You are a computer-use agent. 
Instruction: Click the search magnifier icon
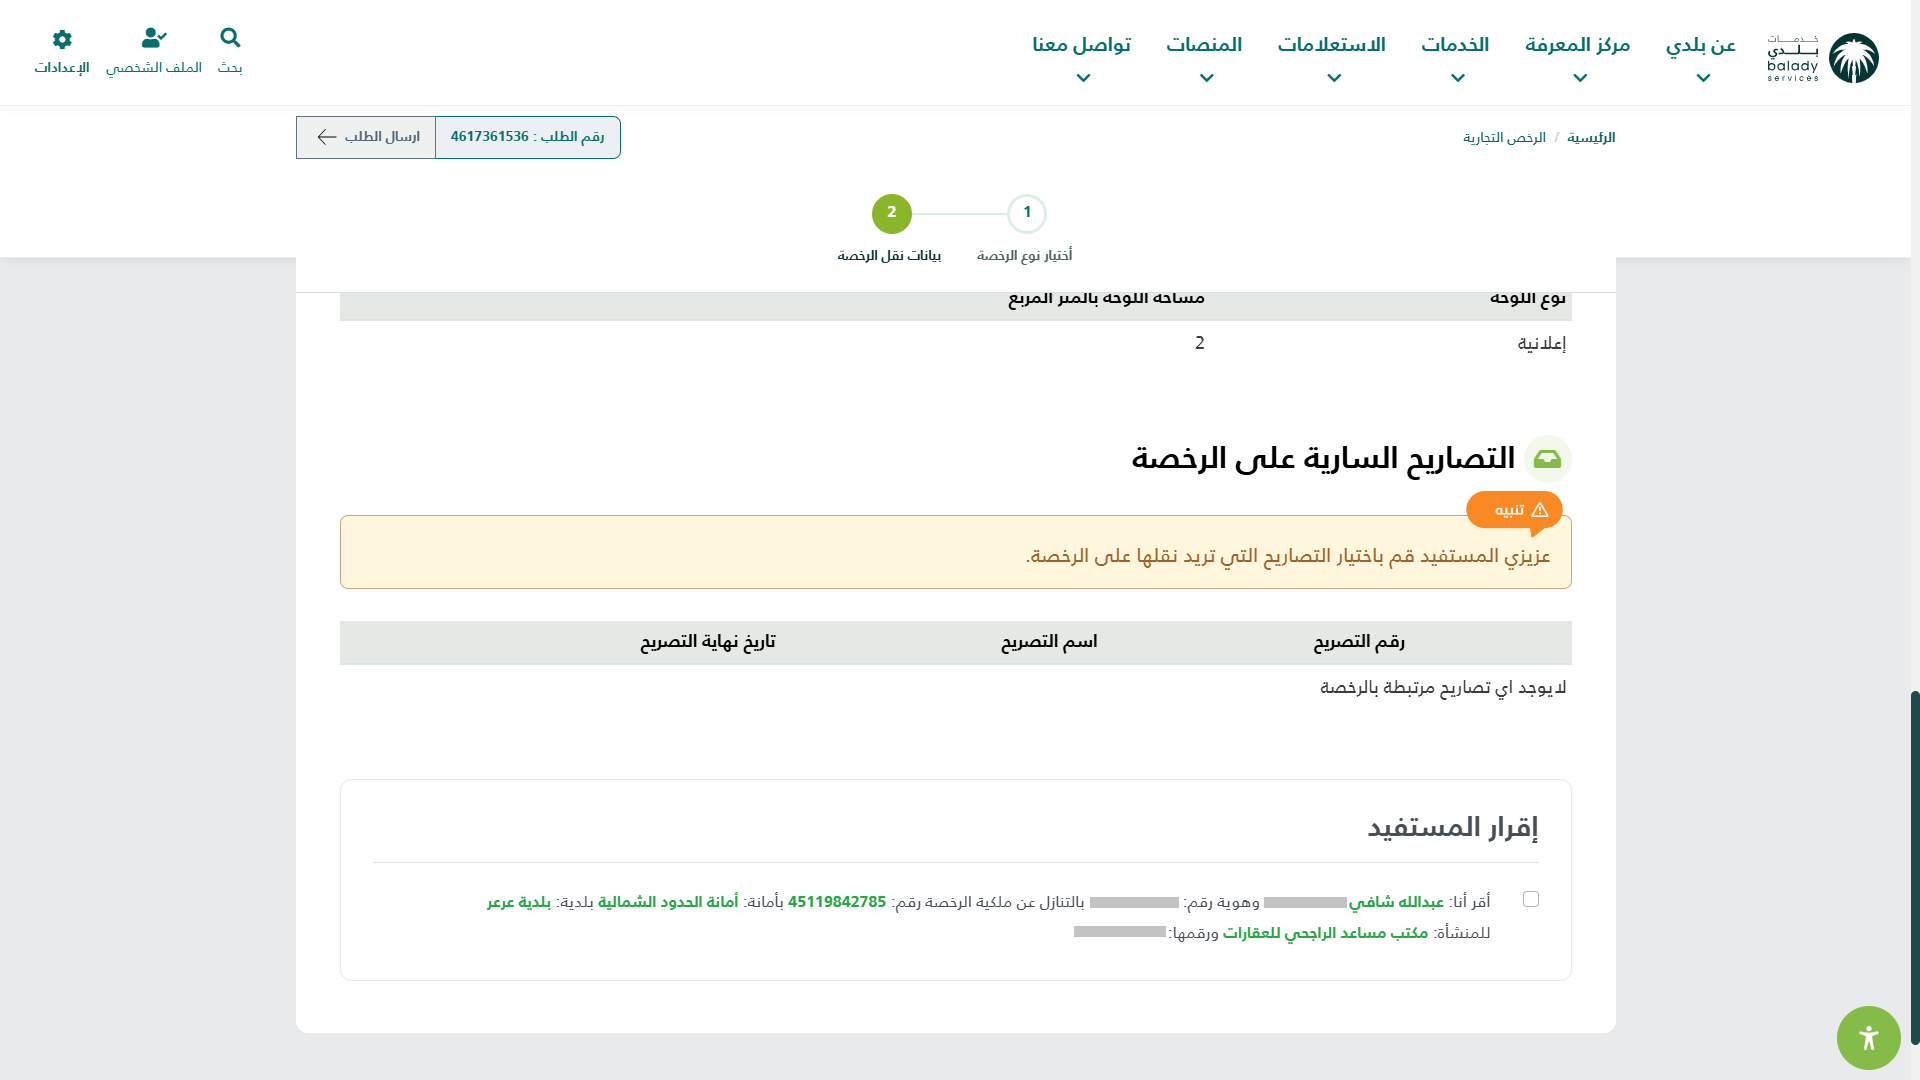pos(230,38)
